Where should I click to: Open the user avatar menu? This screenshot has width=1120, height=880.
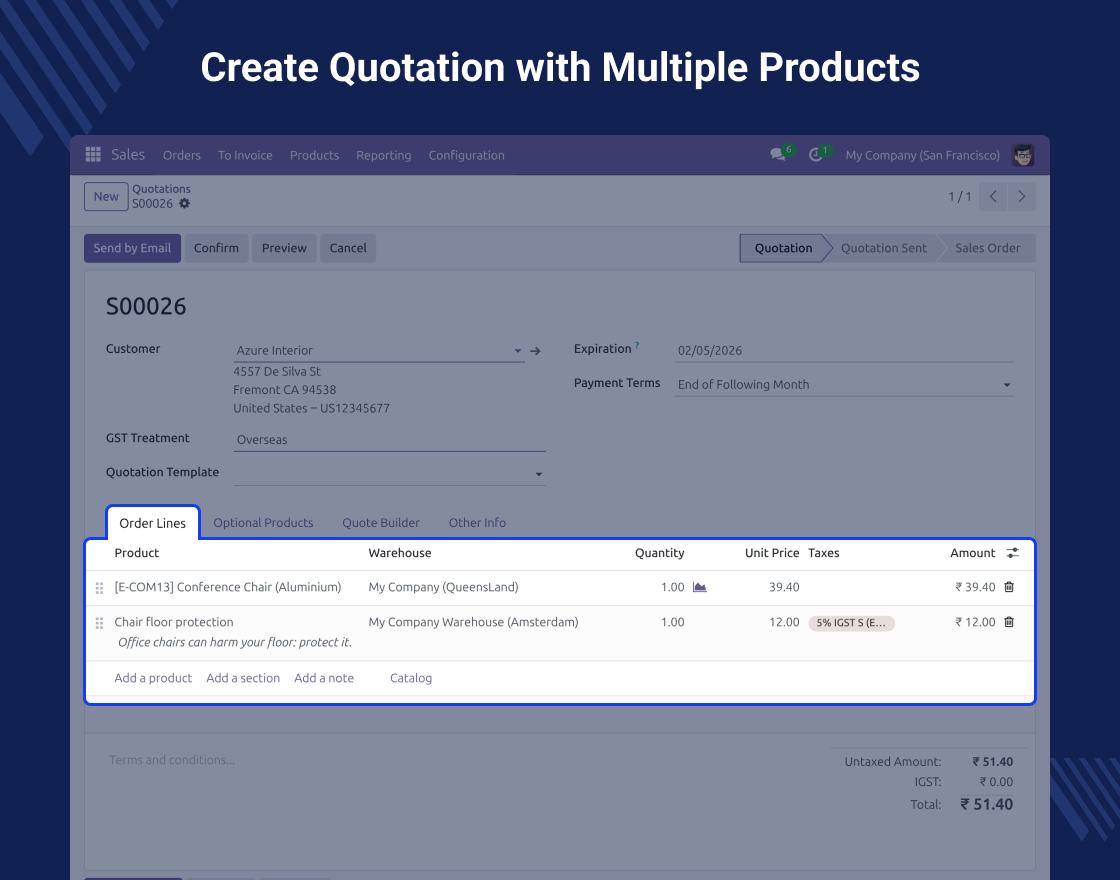pos(1023,155)
